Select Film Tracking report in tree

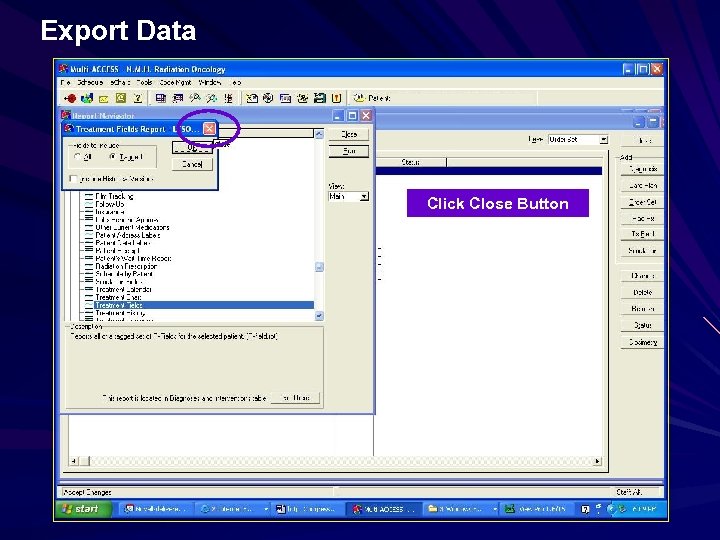point(114,196)
